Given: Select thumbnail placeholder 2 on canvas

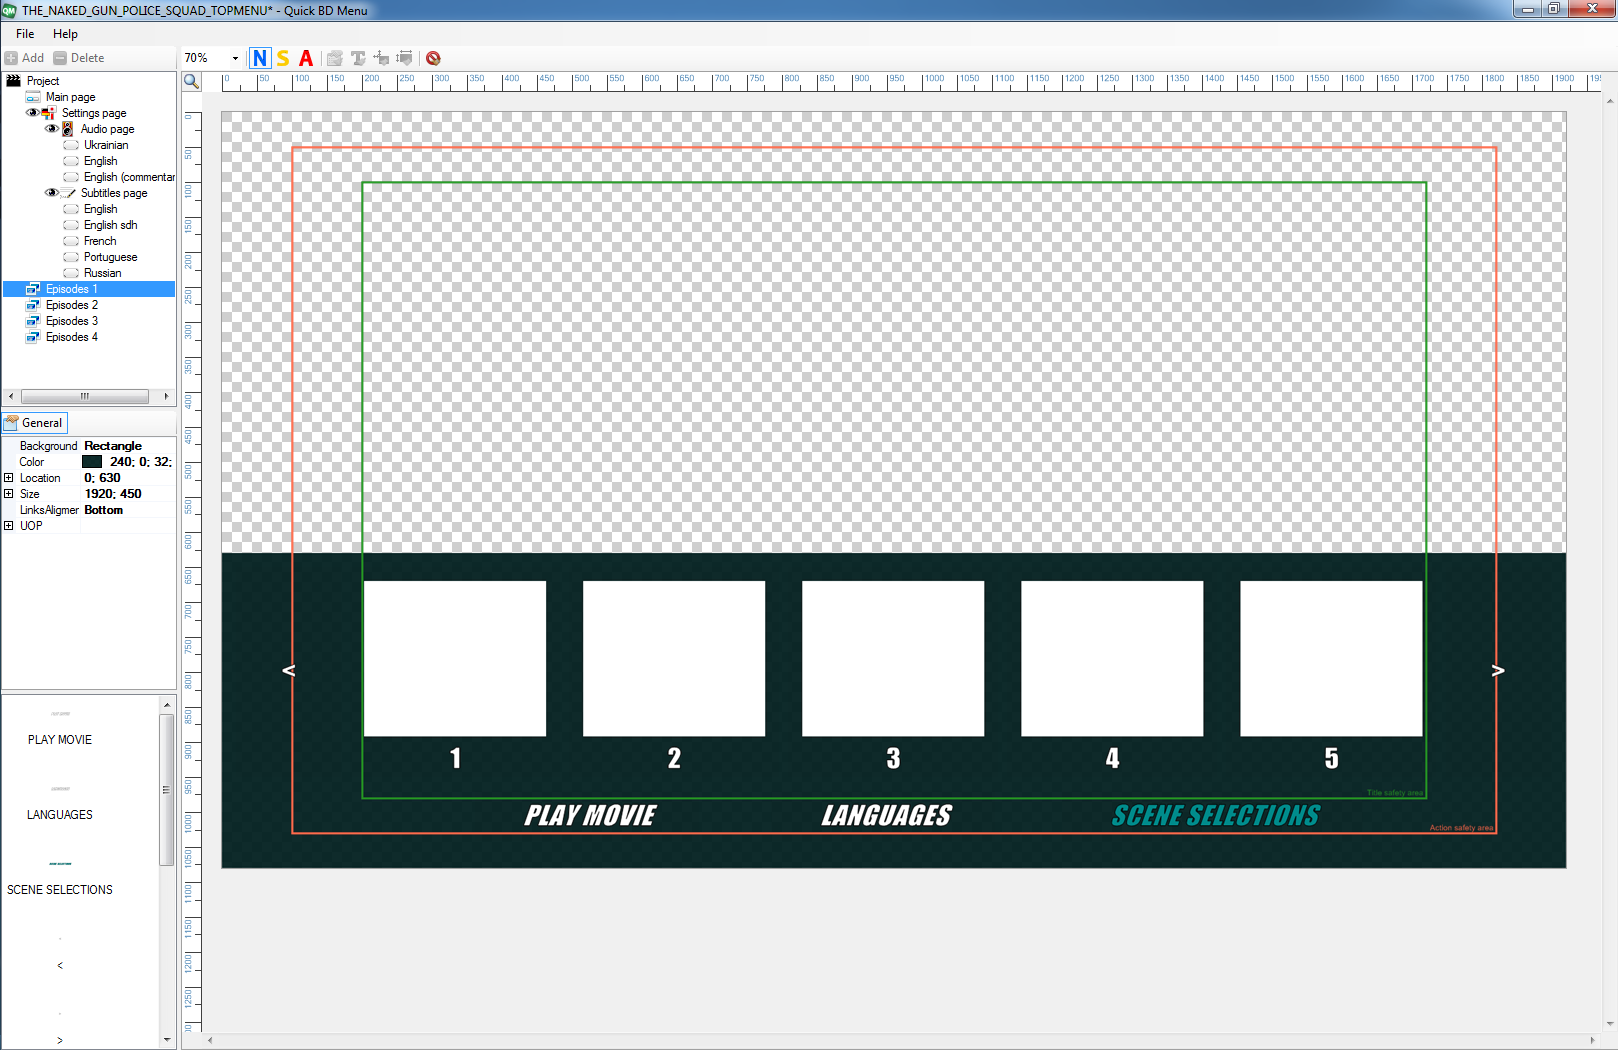Looking at the screenshot, I should pyautogui.click(x=674, y=659).
